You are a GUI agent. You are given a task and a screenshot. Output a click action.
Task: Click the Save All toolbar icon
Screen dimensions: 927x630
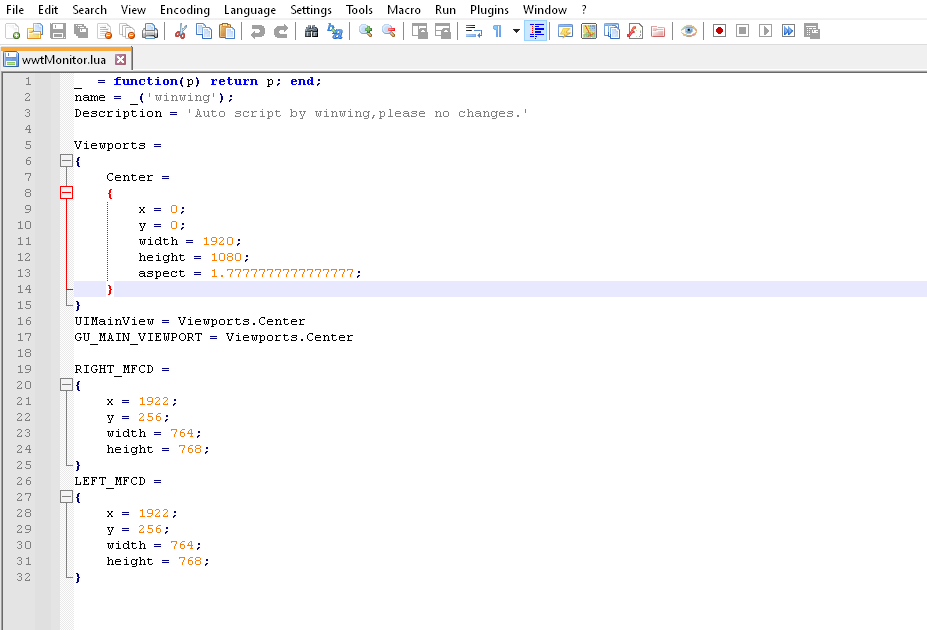pyautogui.click(x=81, y=31)
